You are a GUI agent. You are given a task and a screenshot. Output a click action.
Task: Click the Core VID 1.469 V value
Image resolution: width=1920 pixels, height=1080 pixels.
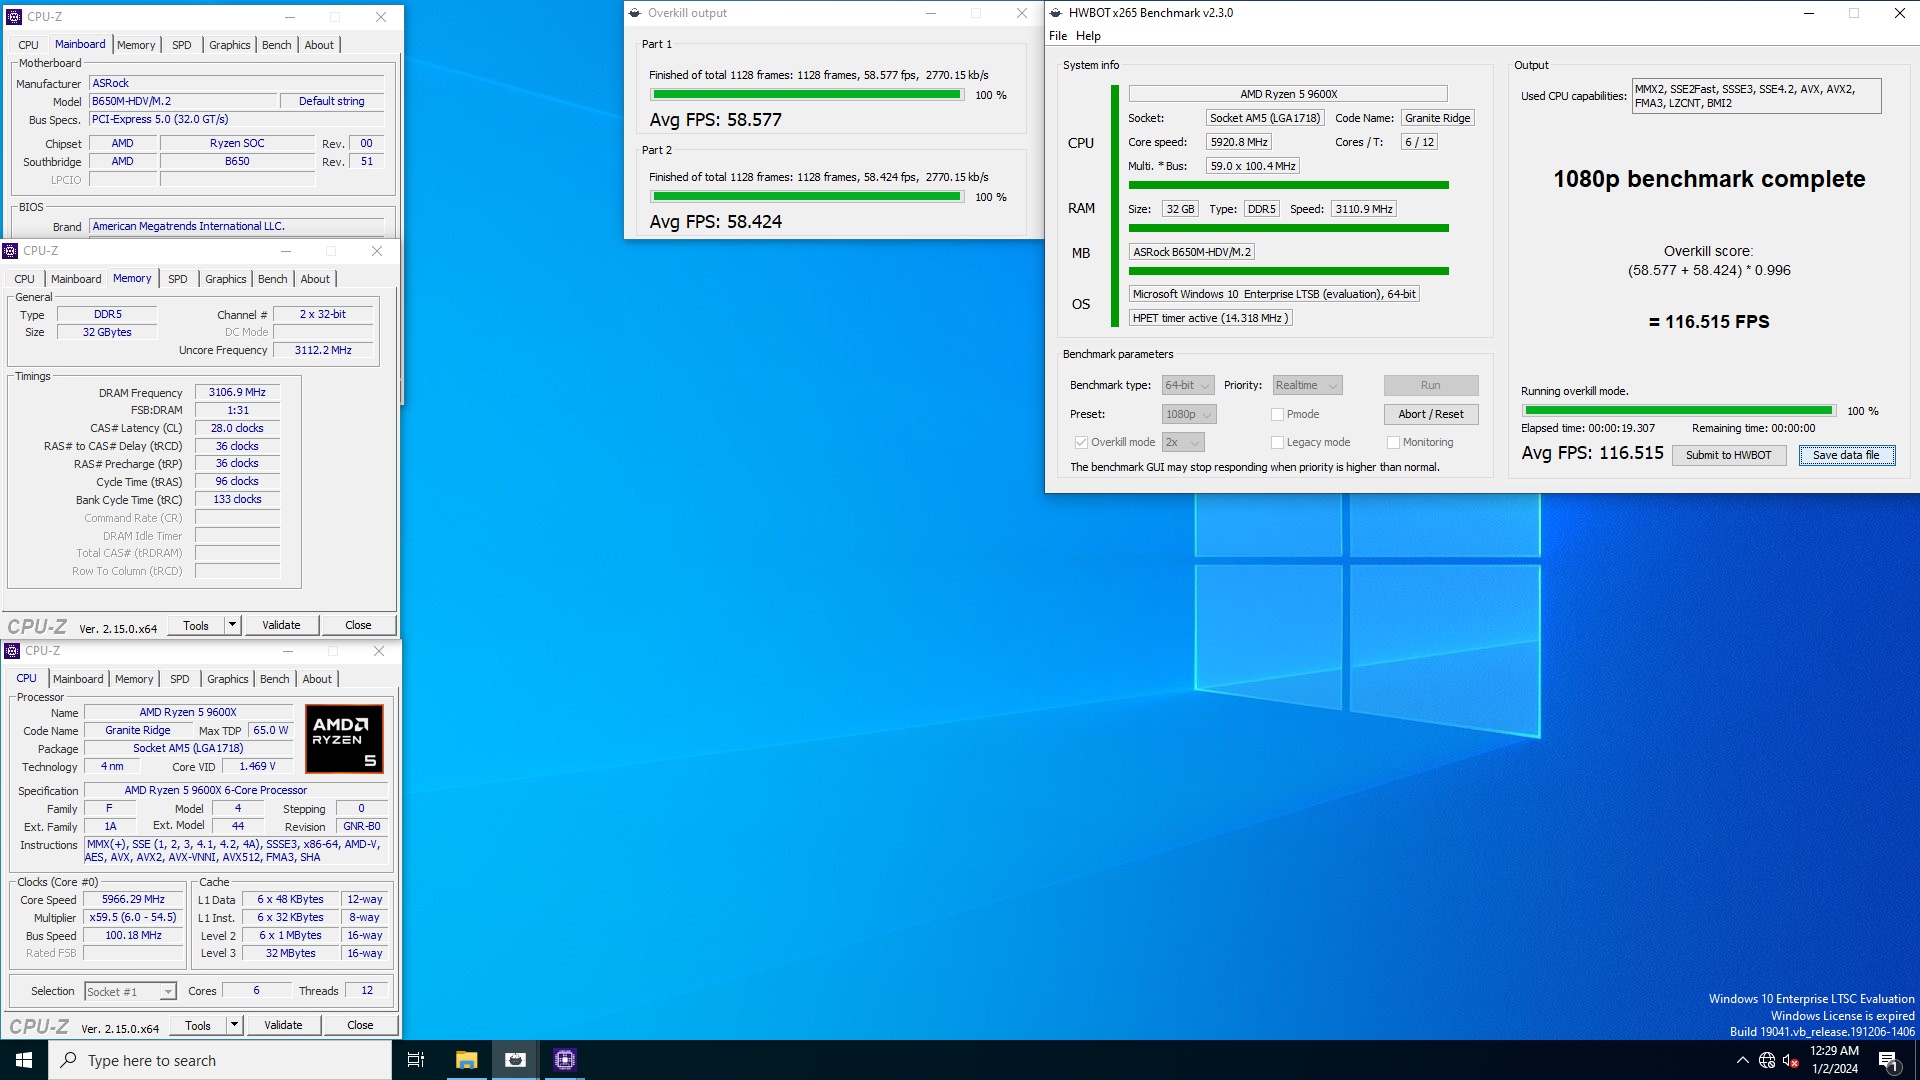[257, 767]
